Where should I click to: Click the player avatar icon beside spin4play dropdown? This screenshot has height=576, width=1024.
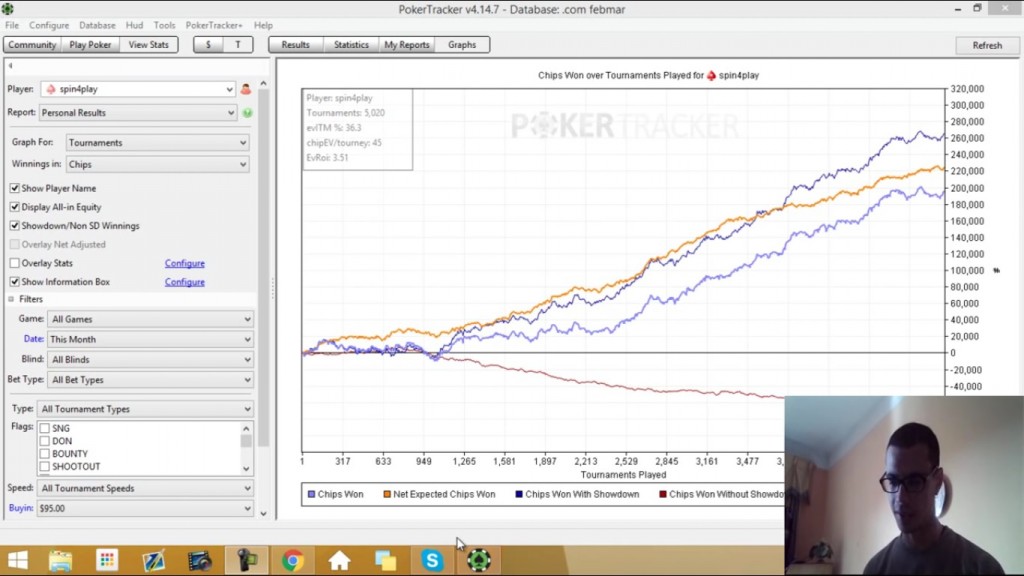click(x=246, y=89)
